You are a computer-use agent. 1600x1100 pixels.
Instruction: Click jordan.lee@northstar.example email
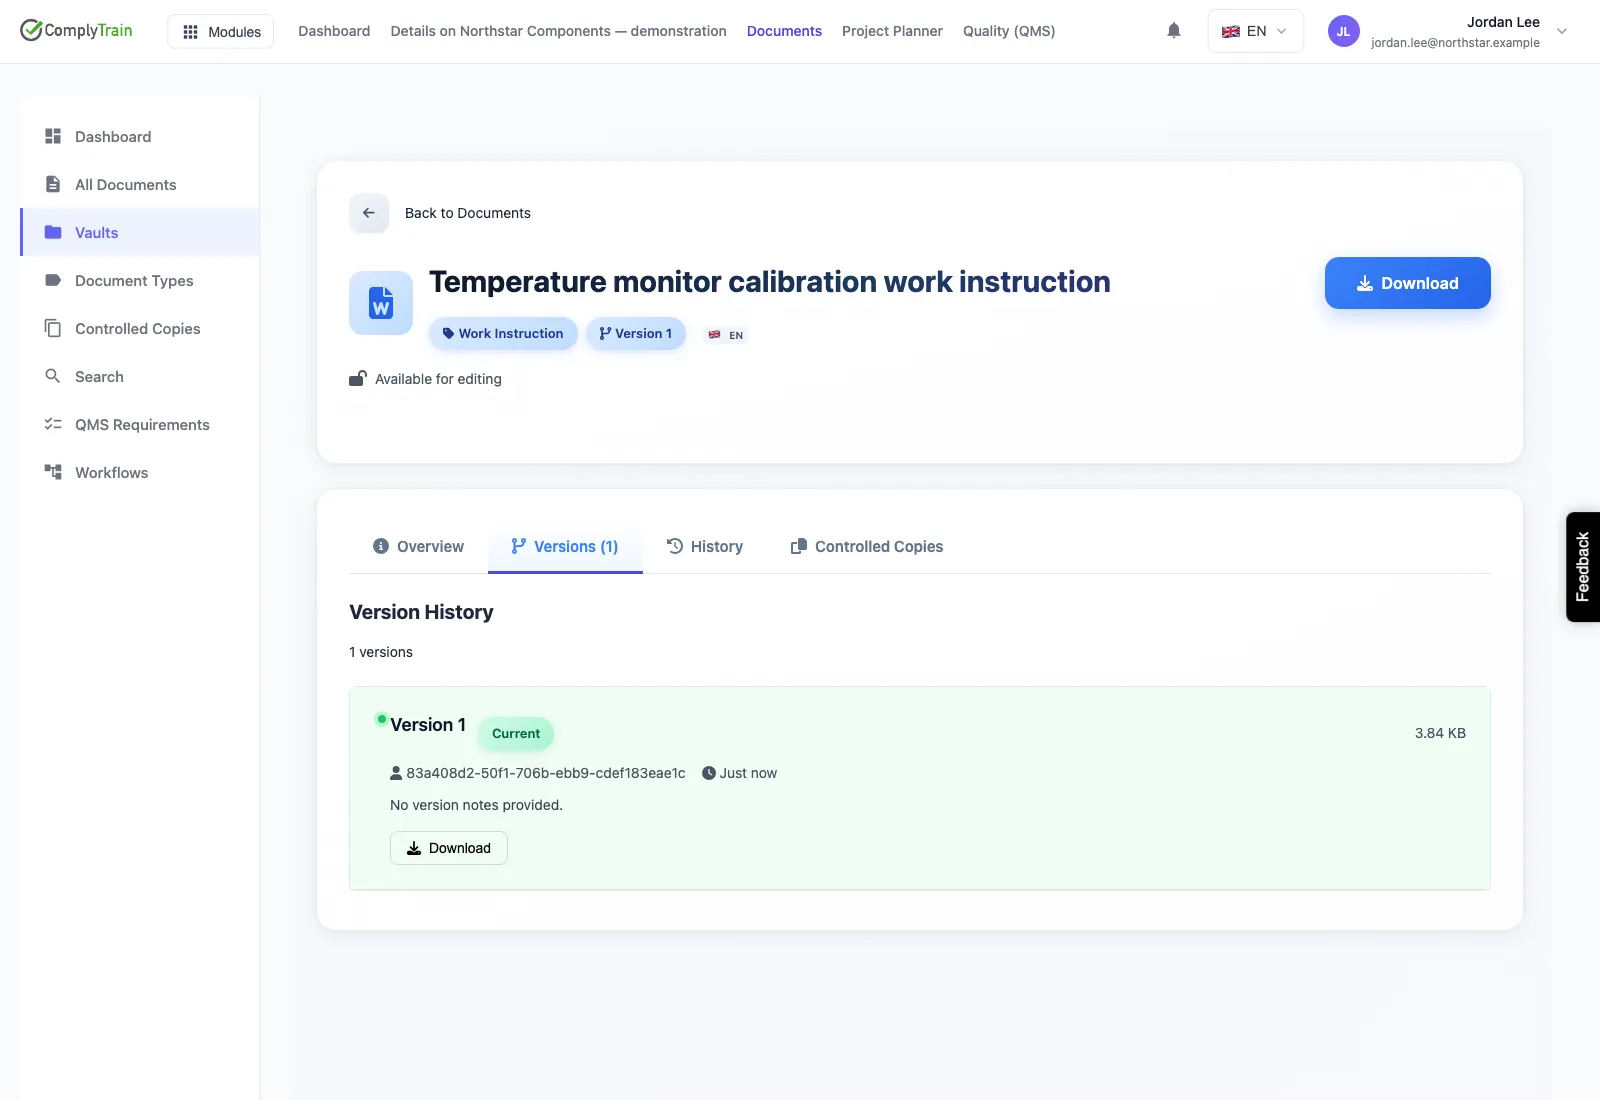coord(1455,43)
